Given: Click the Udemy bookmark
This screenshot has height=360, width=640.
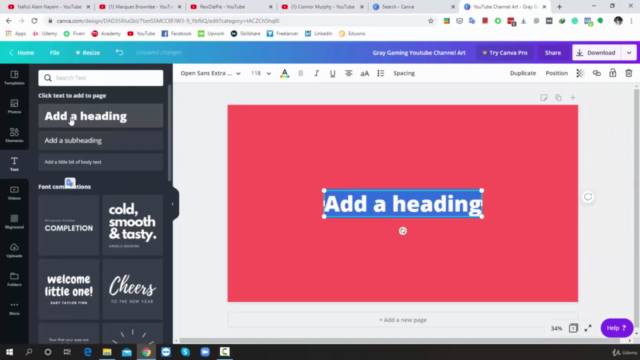Looking at the screenshot, I should pyautogui.click(x=45, y=33).
